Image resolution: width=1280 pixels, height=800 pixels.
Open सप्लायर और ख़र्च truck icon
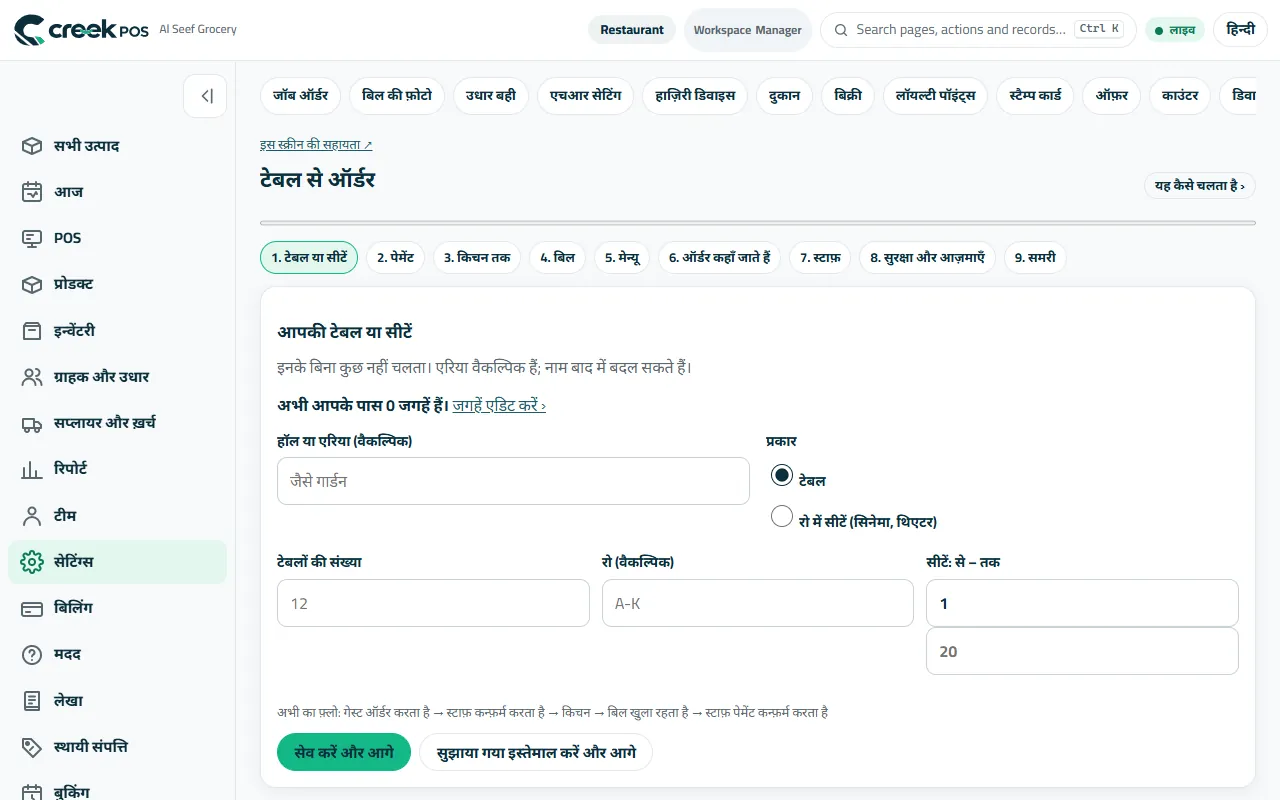(x=32, y=423)
